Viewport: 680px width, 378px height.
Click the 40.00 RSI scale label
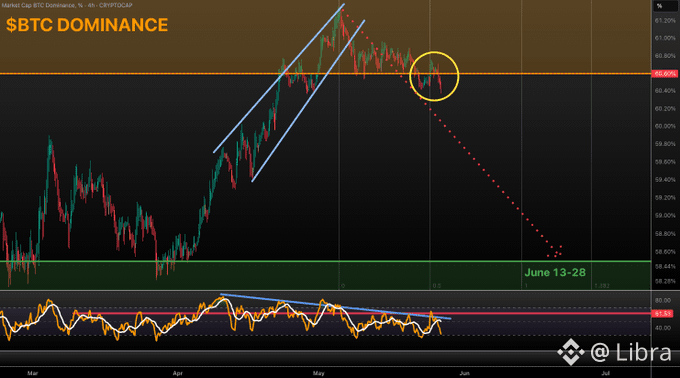[x=663, y=328]
